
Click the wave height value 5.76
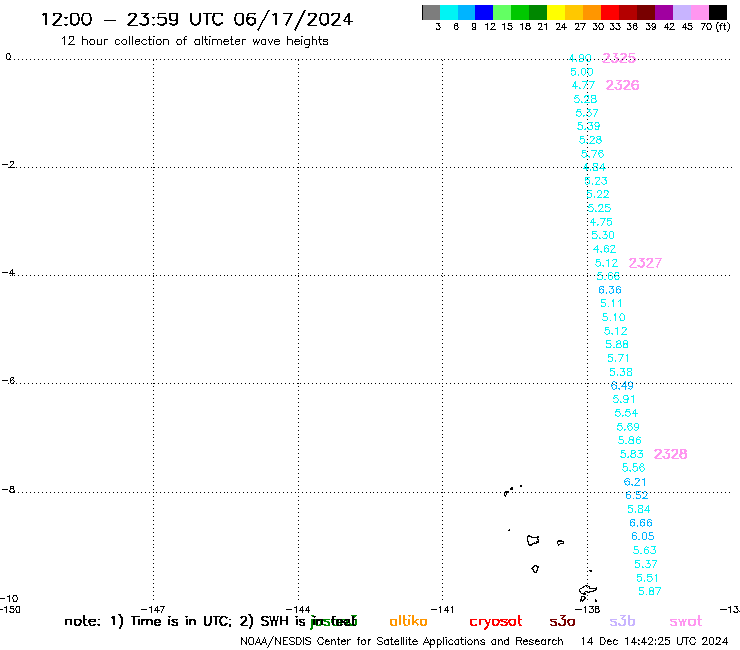[x=592, y=154]
